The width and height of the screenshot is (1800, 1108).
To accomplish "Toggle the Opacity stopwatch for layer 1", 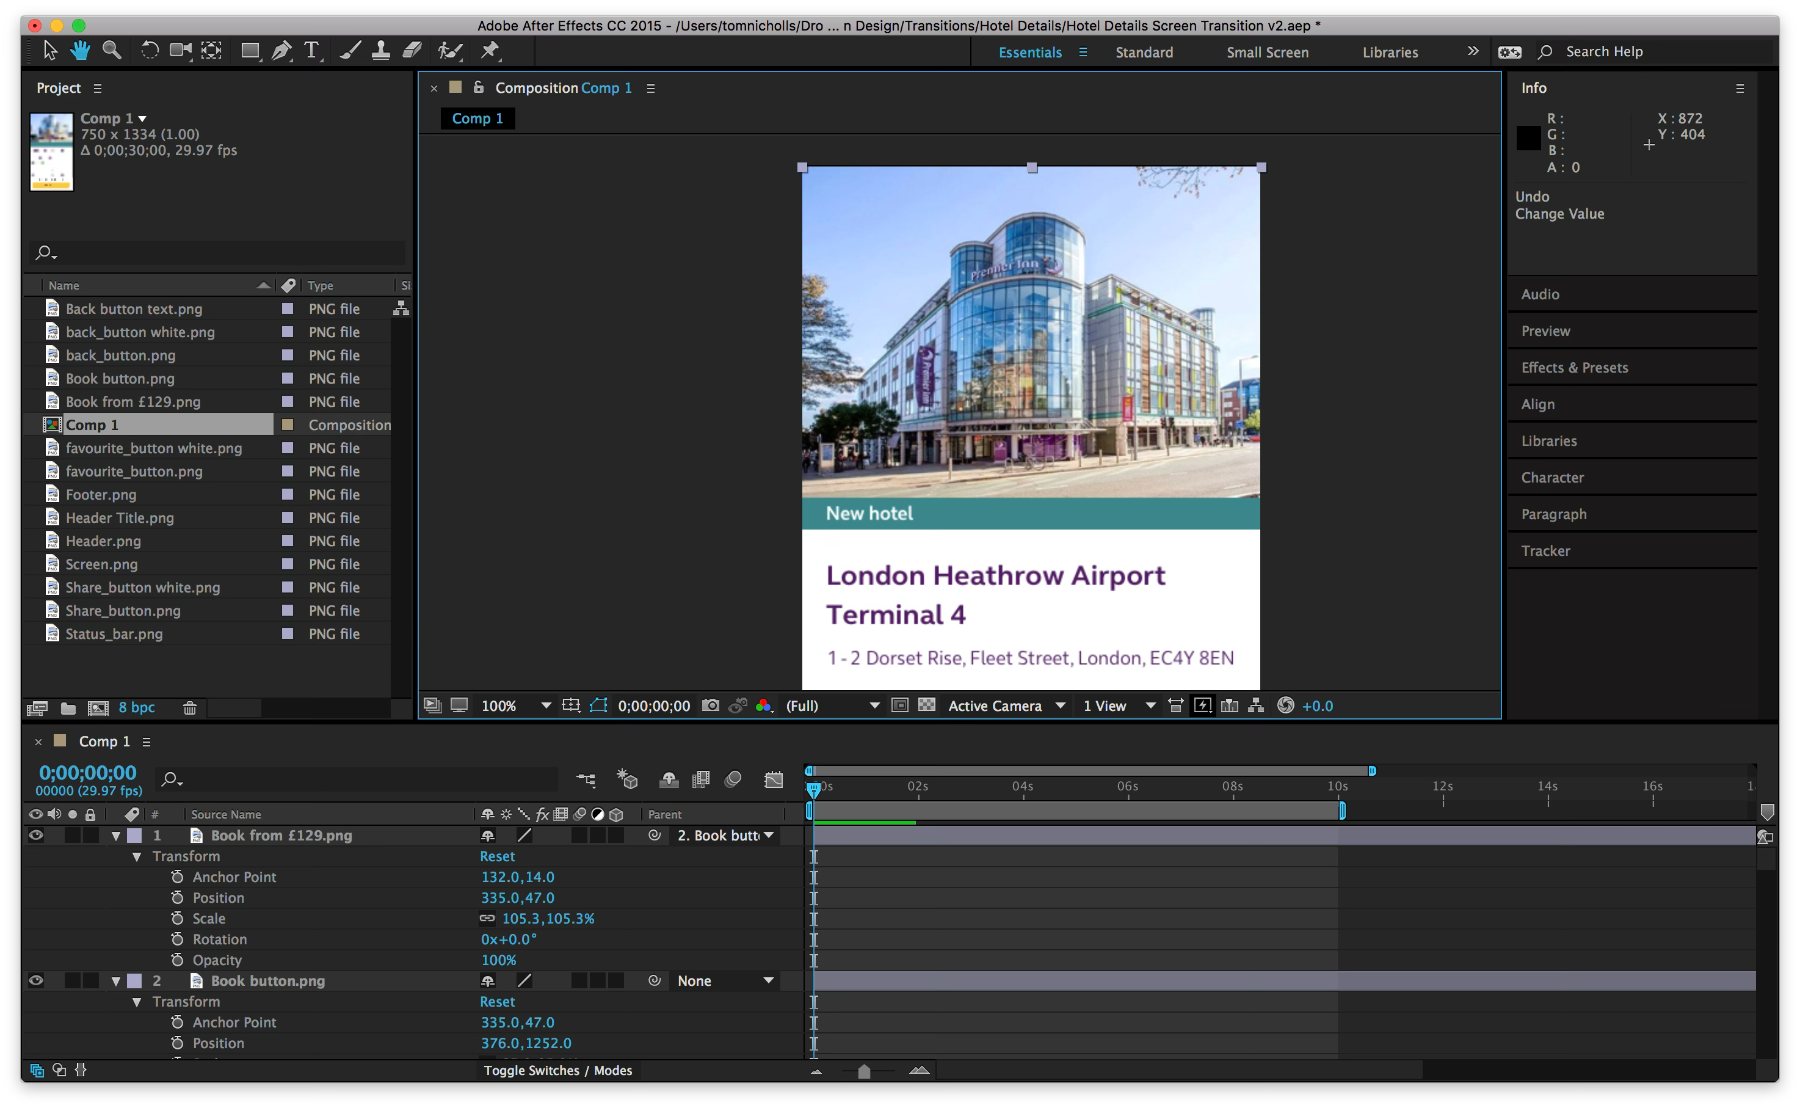I will pos(177,960).
